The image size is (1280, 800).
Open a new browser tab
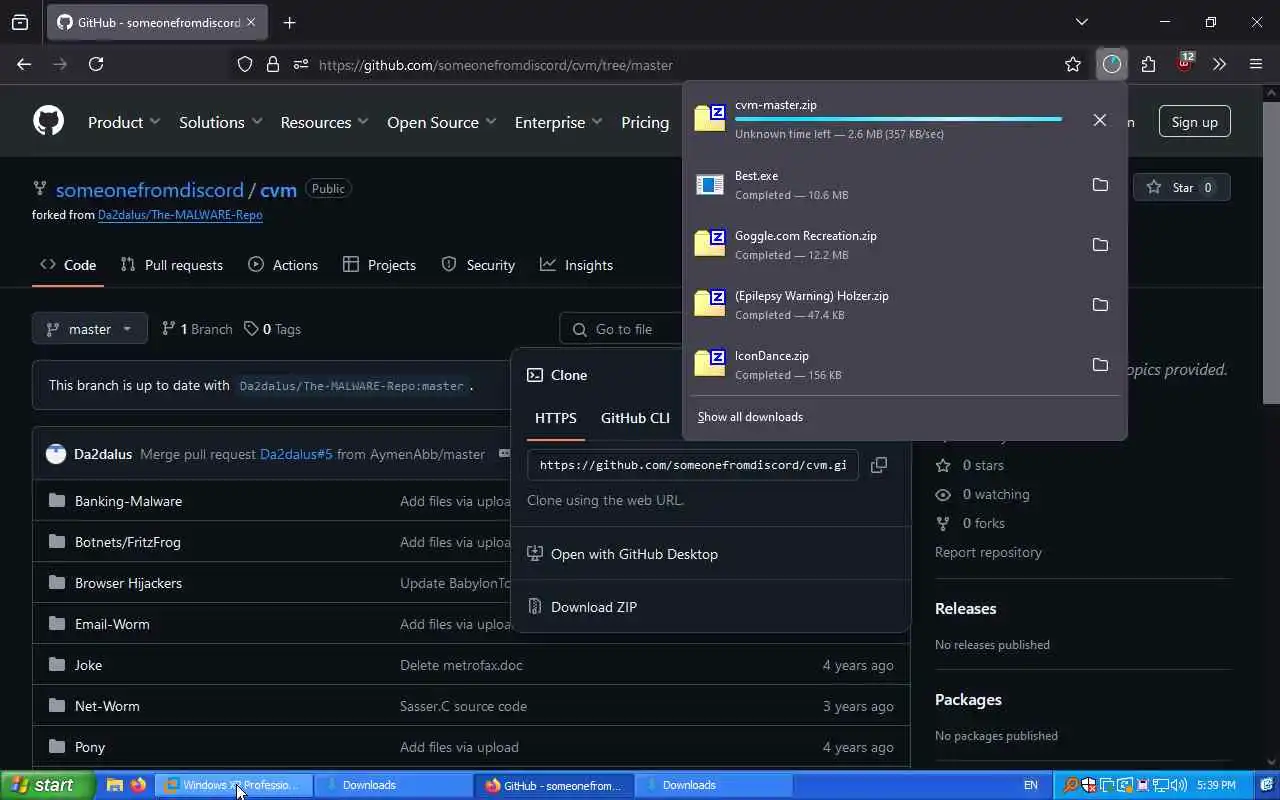pos(290,22)
